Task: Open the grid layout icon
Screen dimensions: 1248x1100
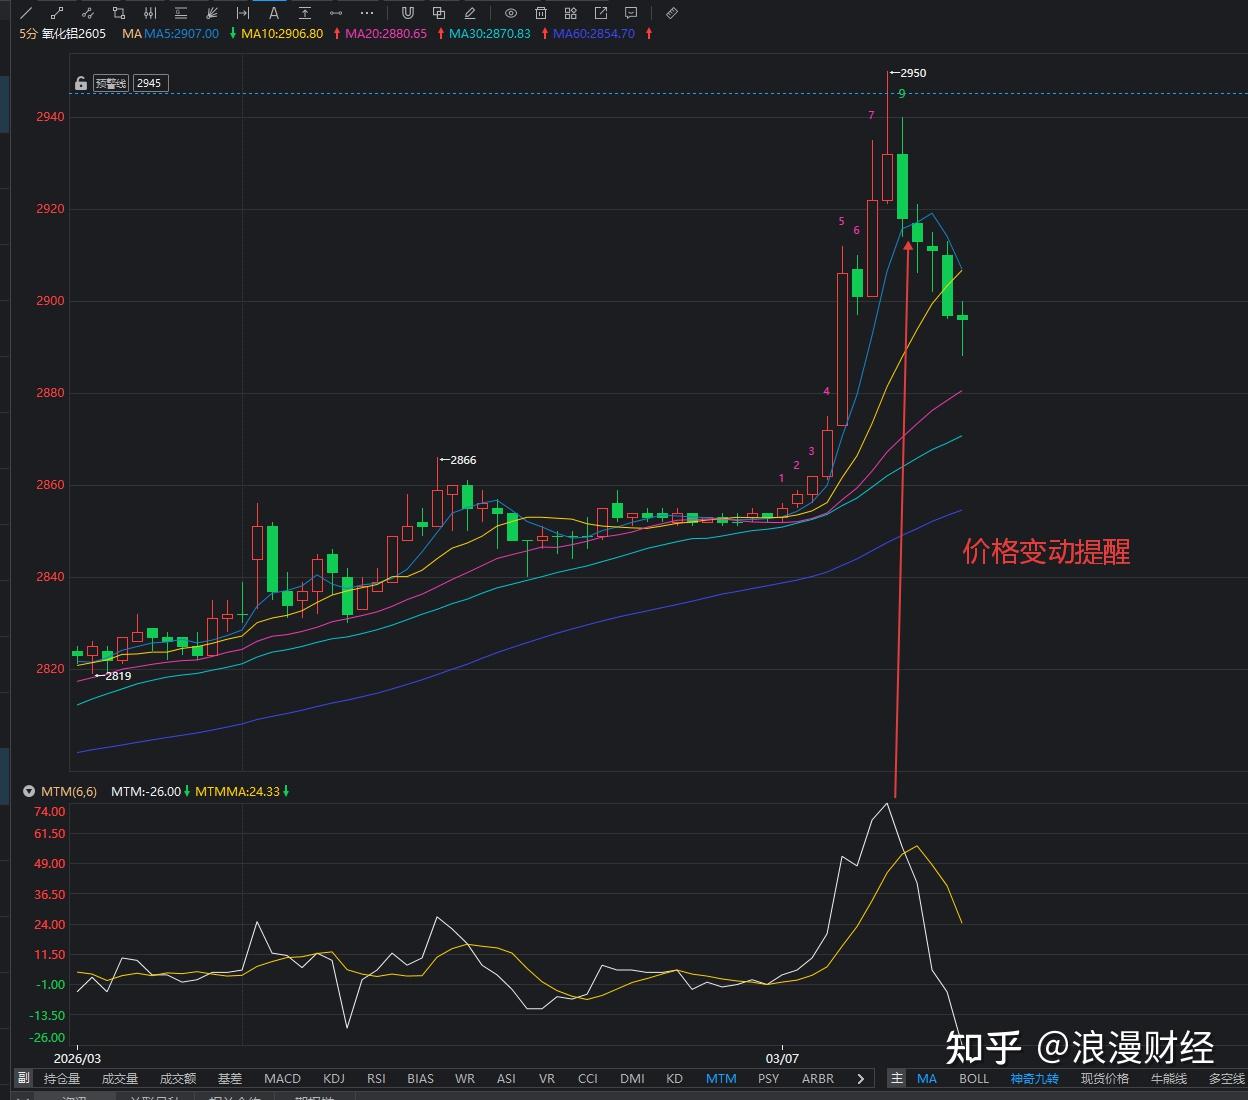Action: pos(571,13)
